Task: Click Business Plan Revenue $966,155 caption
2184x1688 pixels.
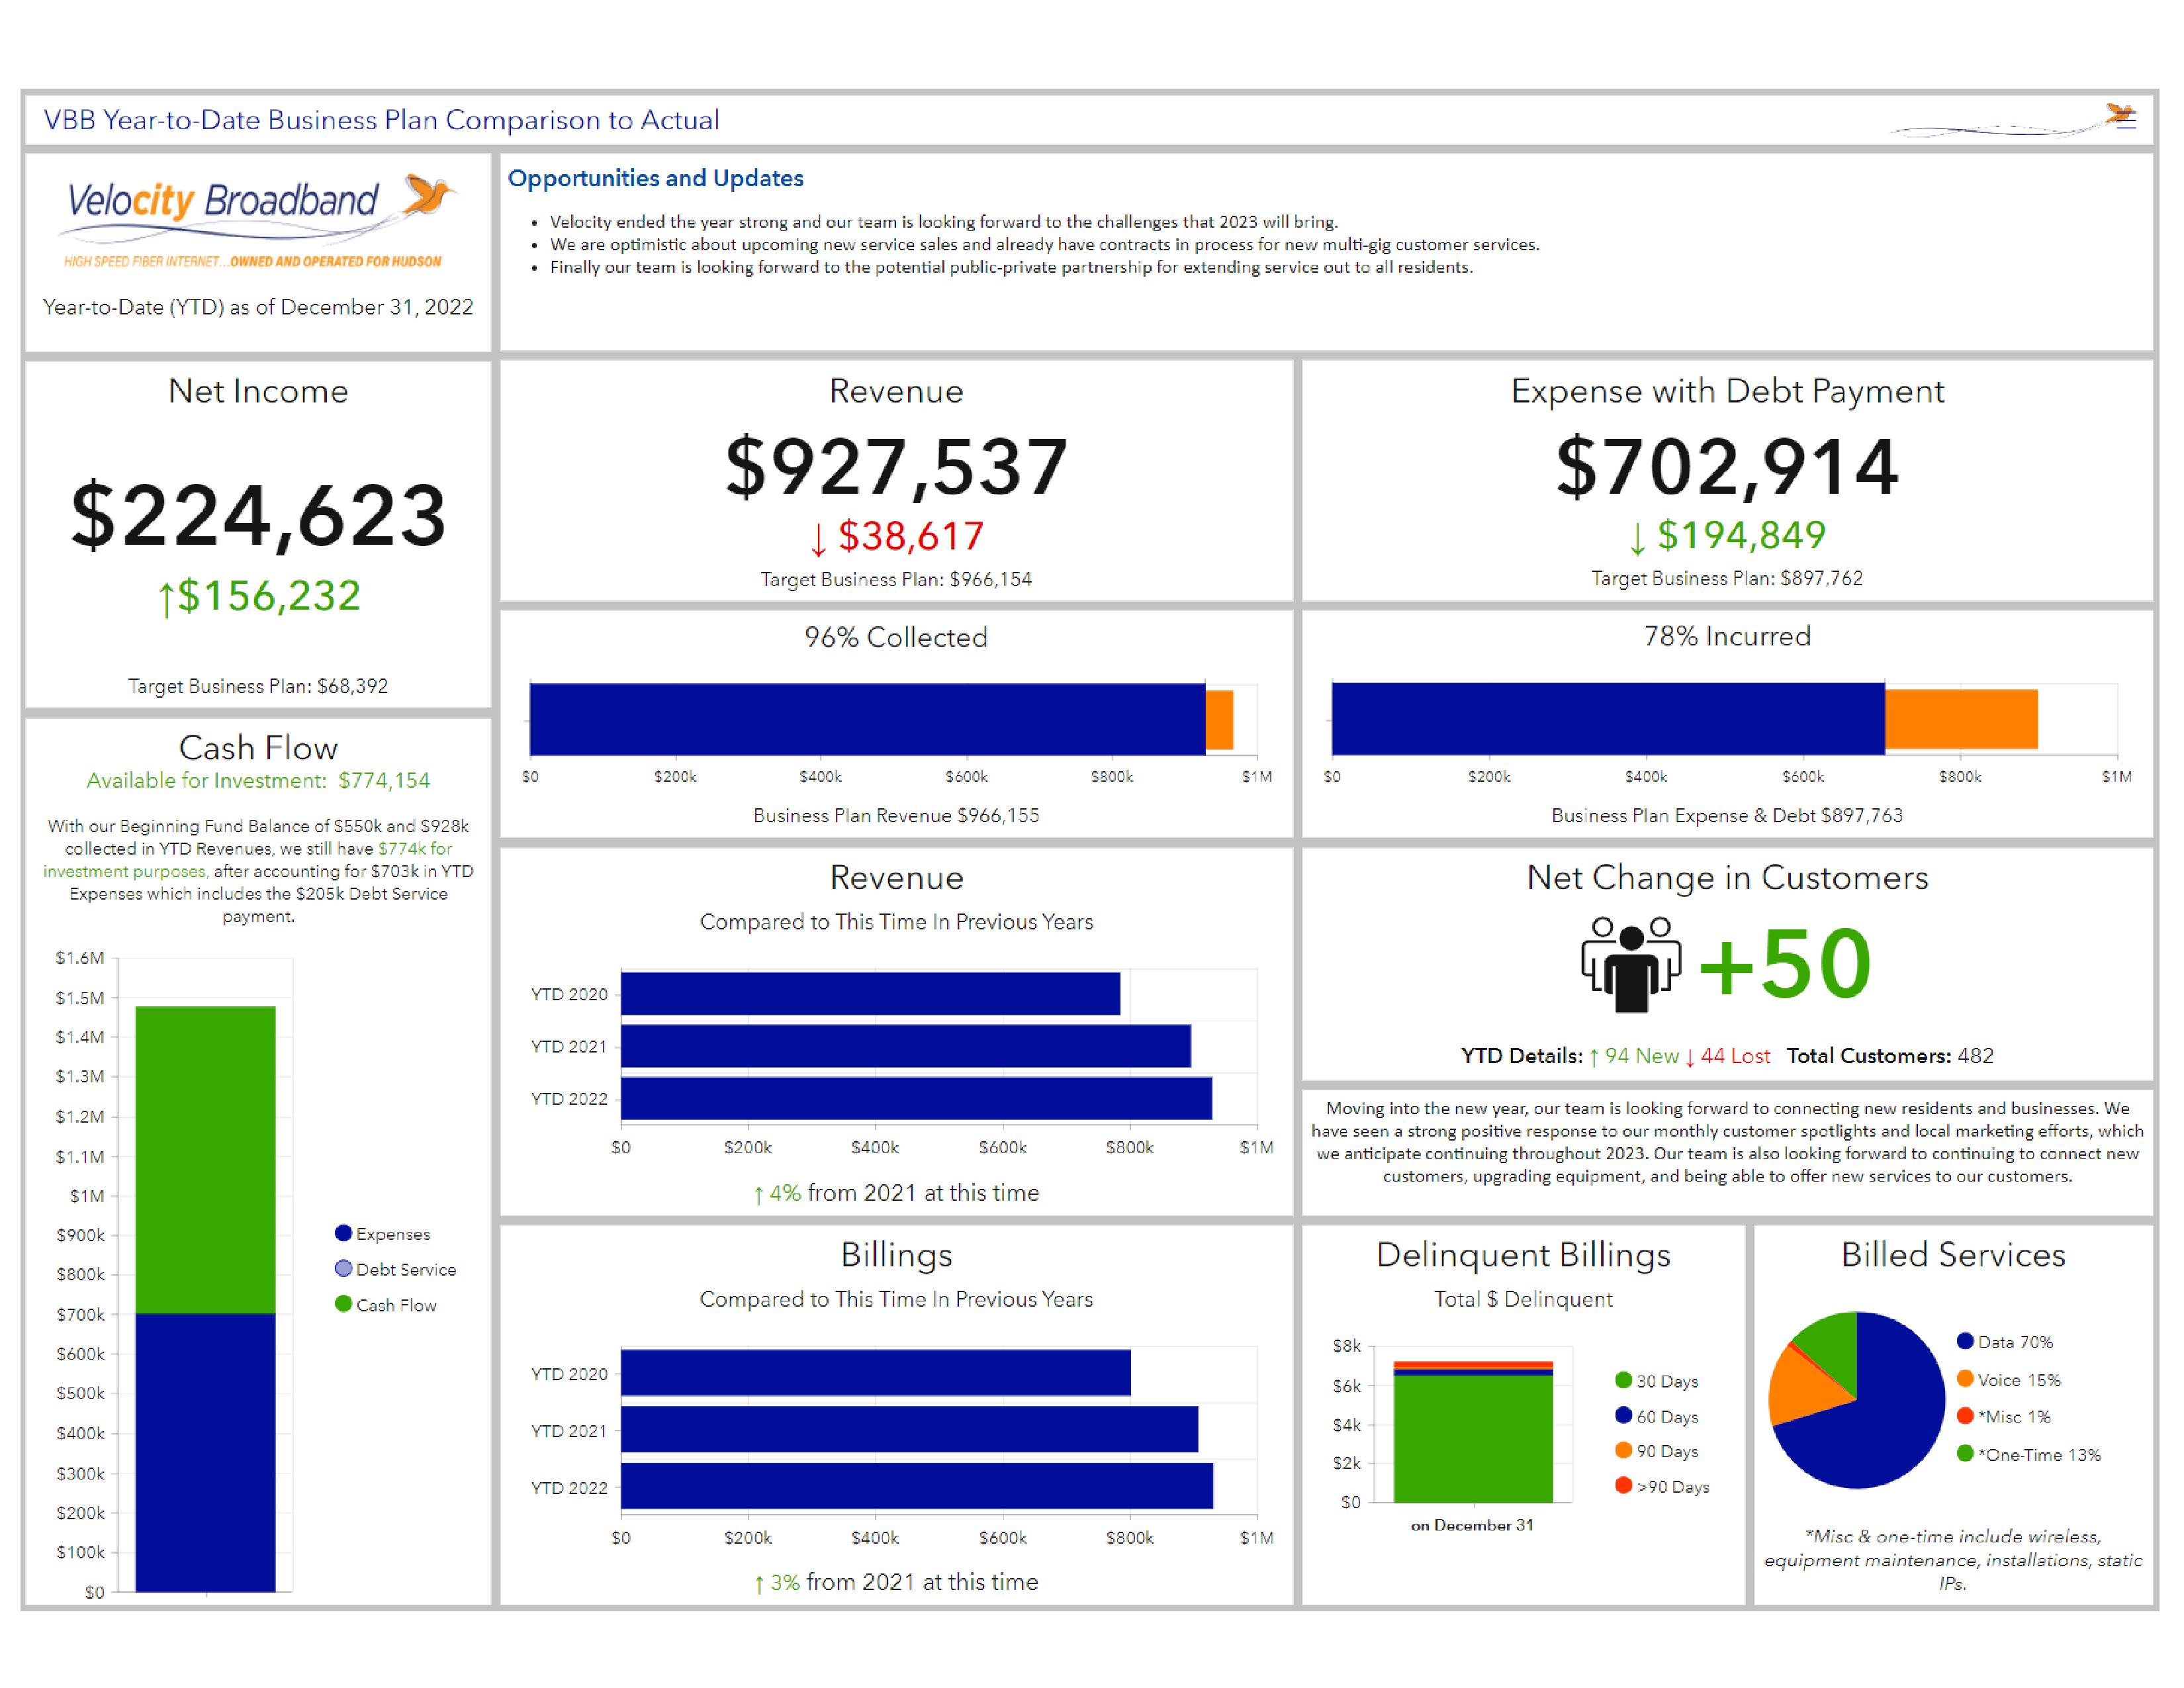Action: click(896, 815)
